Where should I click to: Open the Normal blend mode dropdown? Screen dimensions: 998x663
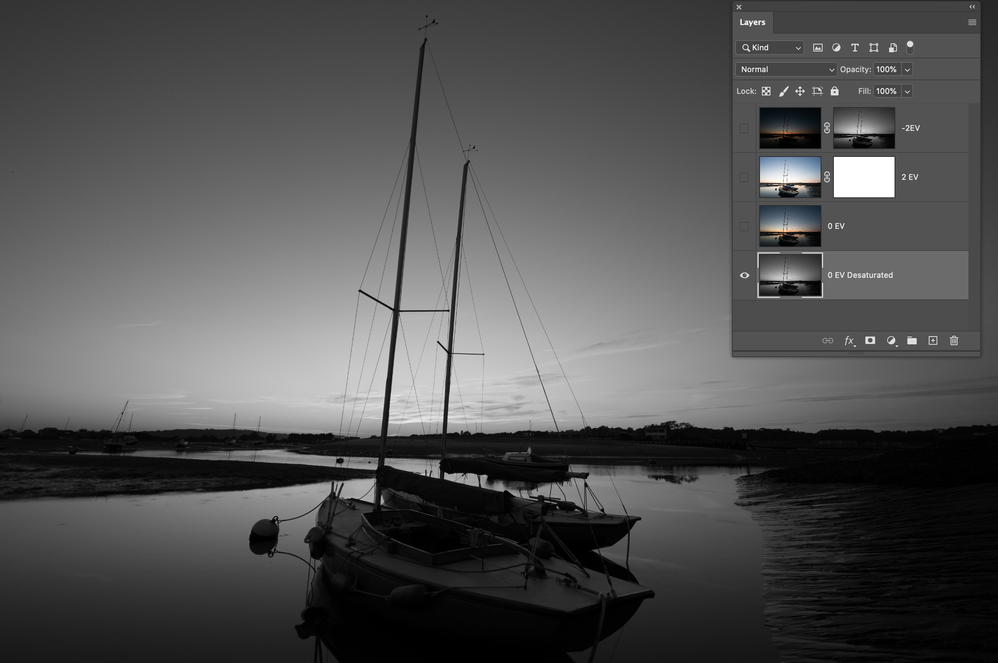click(786, 69)
